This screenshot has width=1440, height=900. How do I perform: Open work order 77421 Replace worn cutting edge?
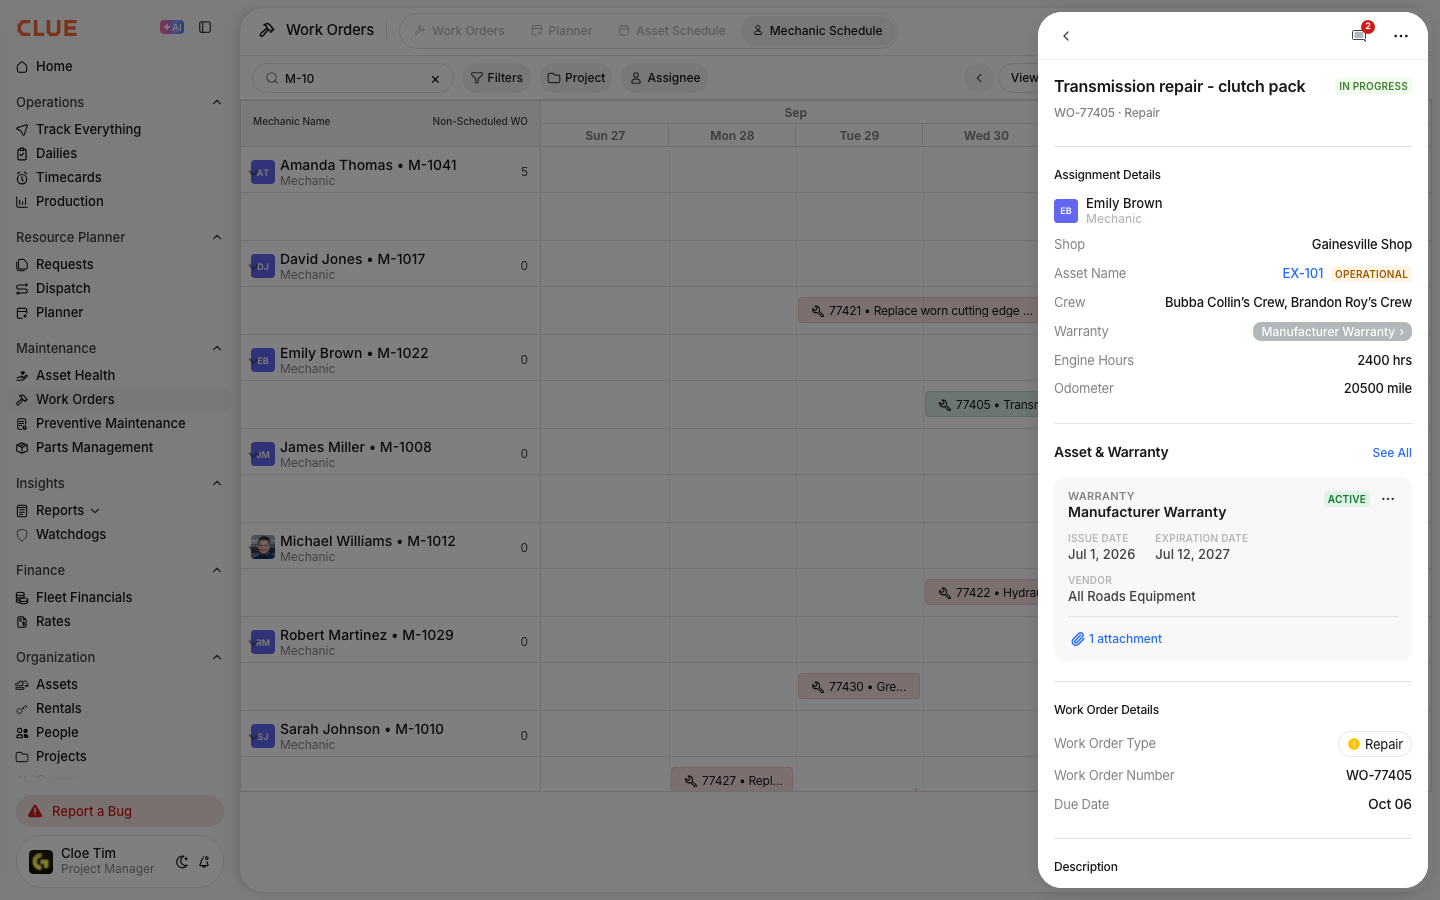tap(920, 311)
